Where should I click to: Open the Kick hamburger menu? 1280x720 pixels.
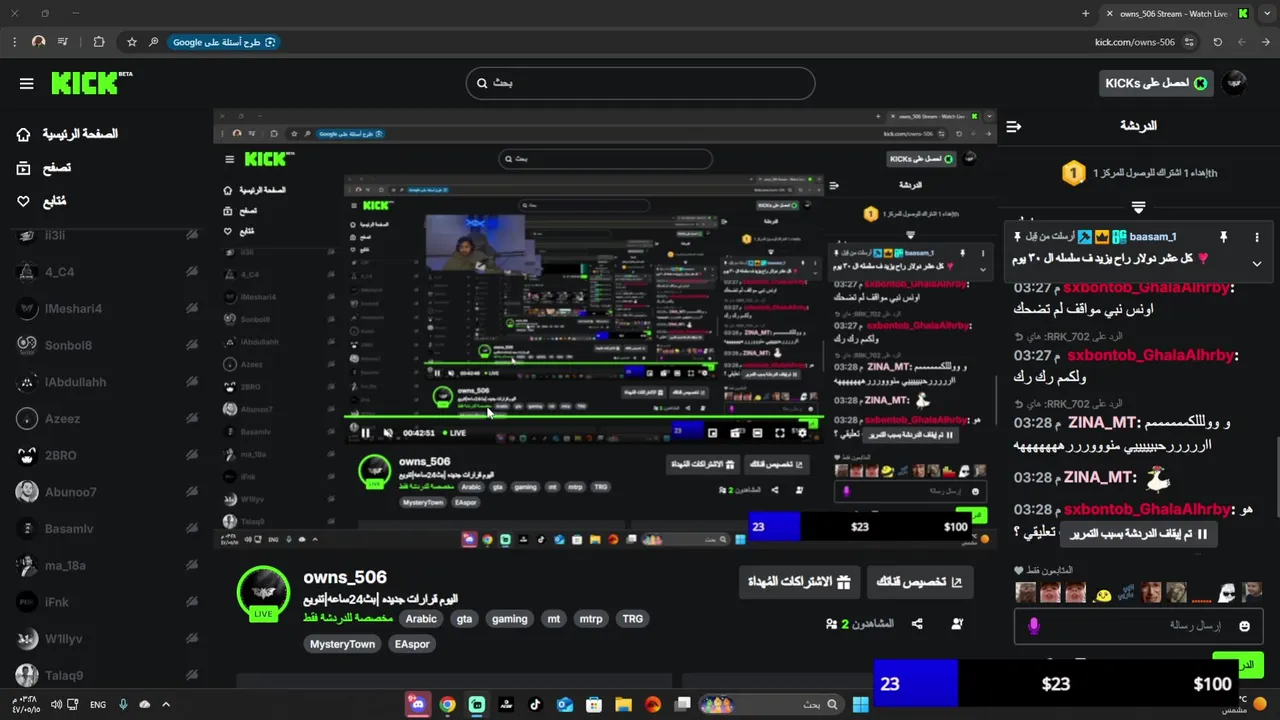point(27,83)
